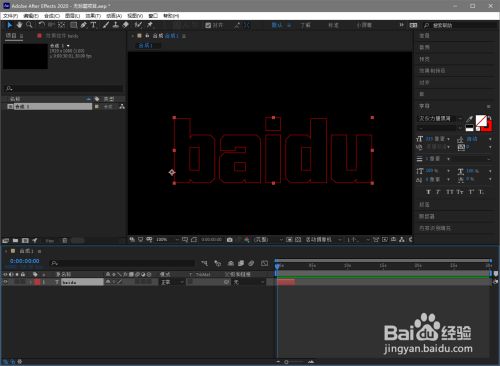The height and width of the screenshot is (366, 500).
Task: Open the view layout dropdown
Action: [358, 240]
